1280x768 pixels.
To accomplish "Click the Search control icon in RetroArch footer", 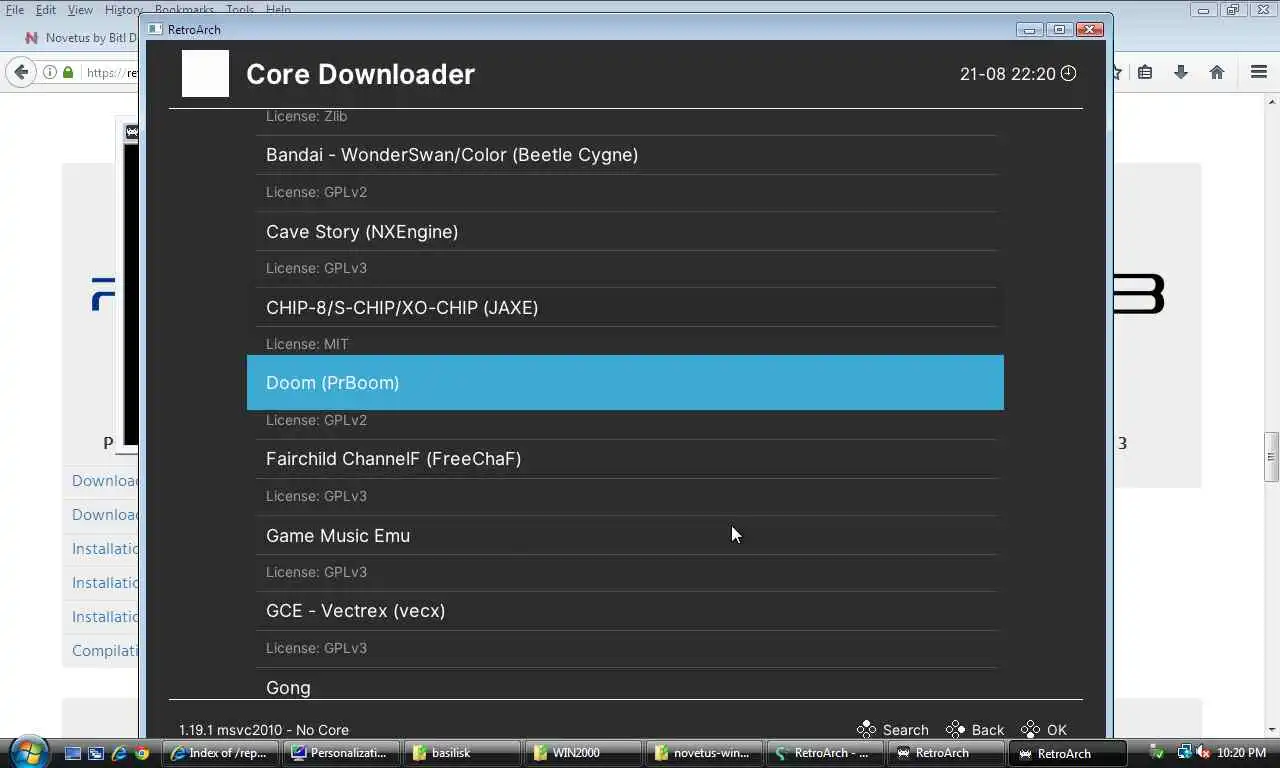I will click(x=866, y=730).
